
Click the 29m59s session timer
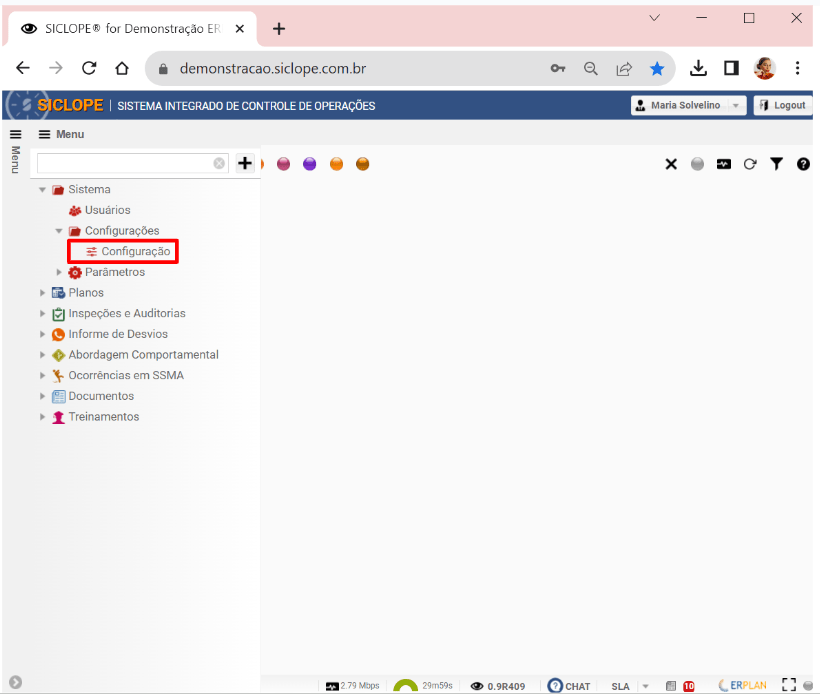coord(437,686)
